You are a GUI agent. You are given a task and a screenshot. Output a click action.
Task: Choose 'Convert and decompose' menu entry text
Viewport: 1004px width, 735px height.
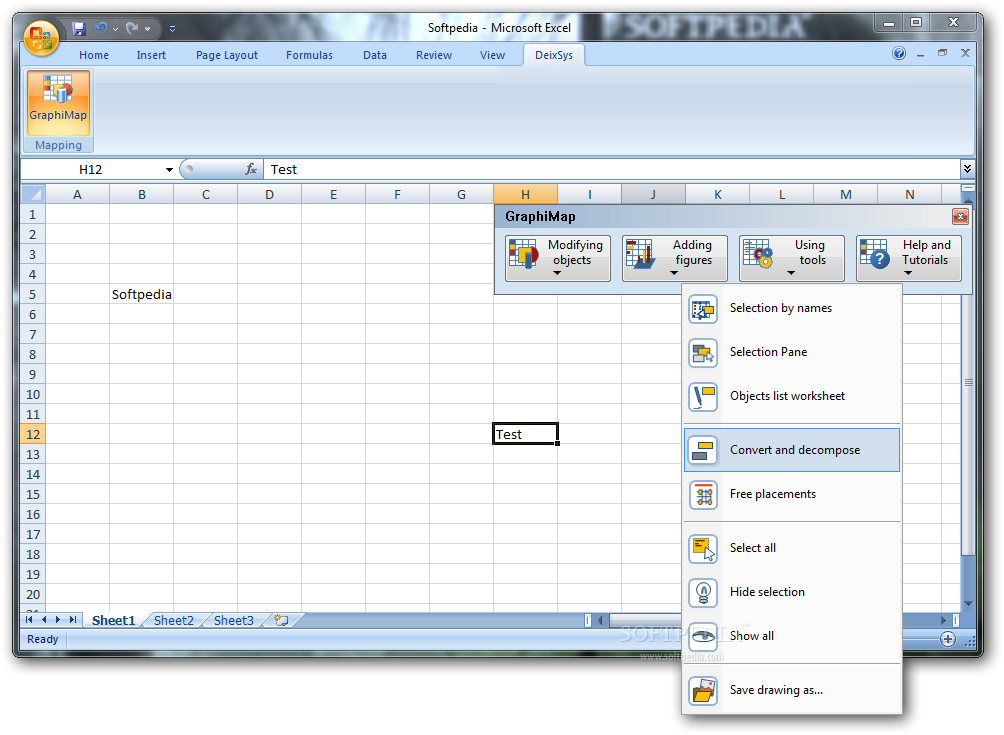coord(795,450)
